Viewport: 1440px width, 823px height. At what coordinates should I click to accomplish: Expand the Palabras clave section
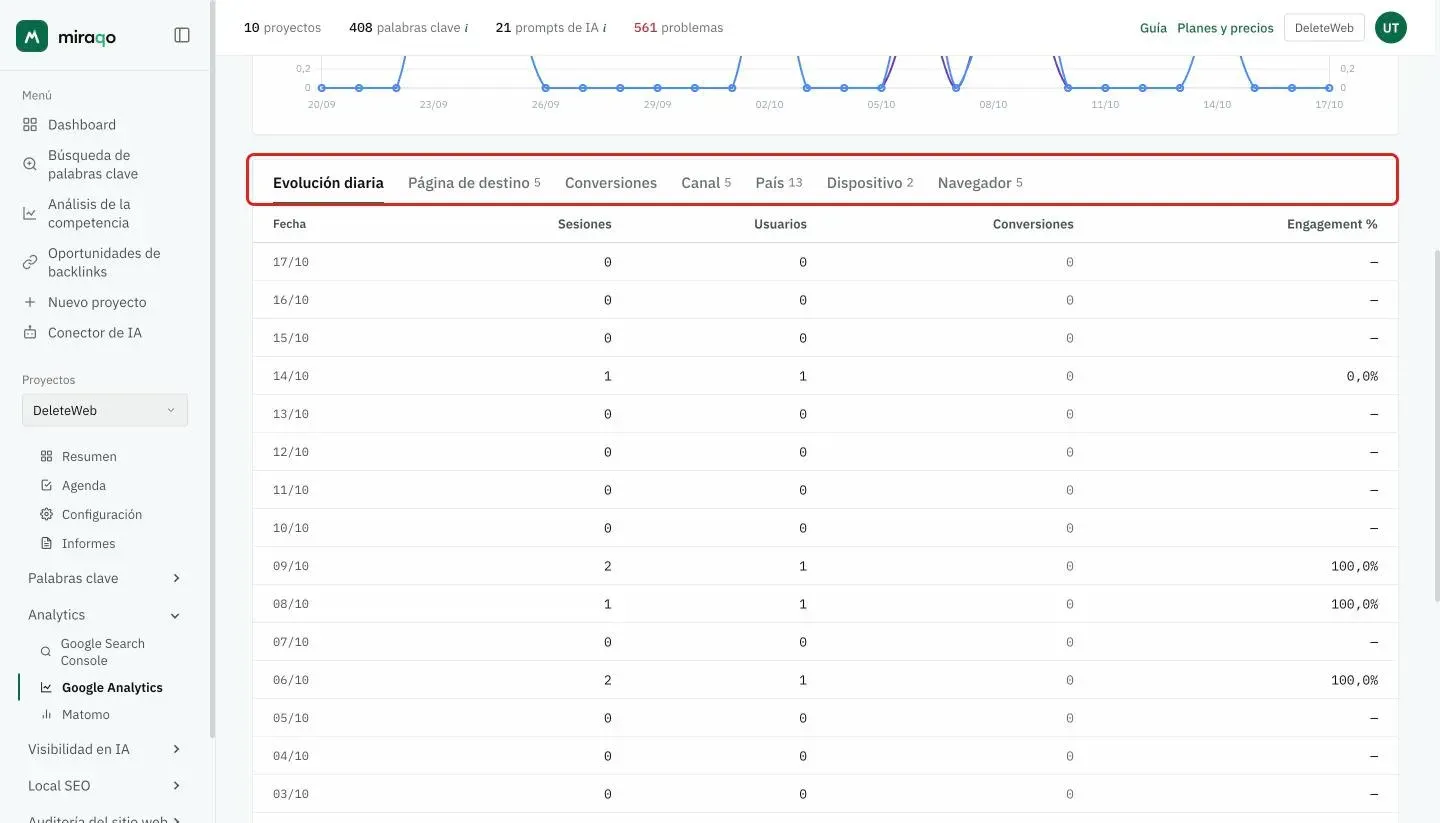coord(105,578)
